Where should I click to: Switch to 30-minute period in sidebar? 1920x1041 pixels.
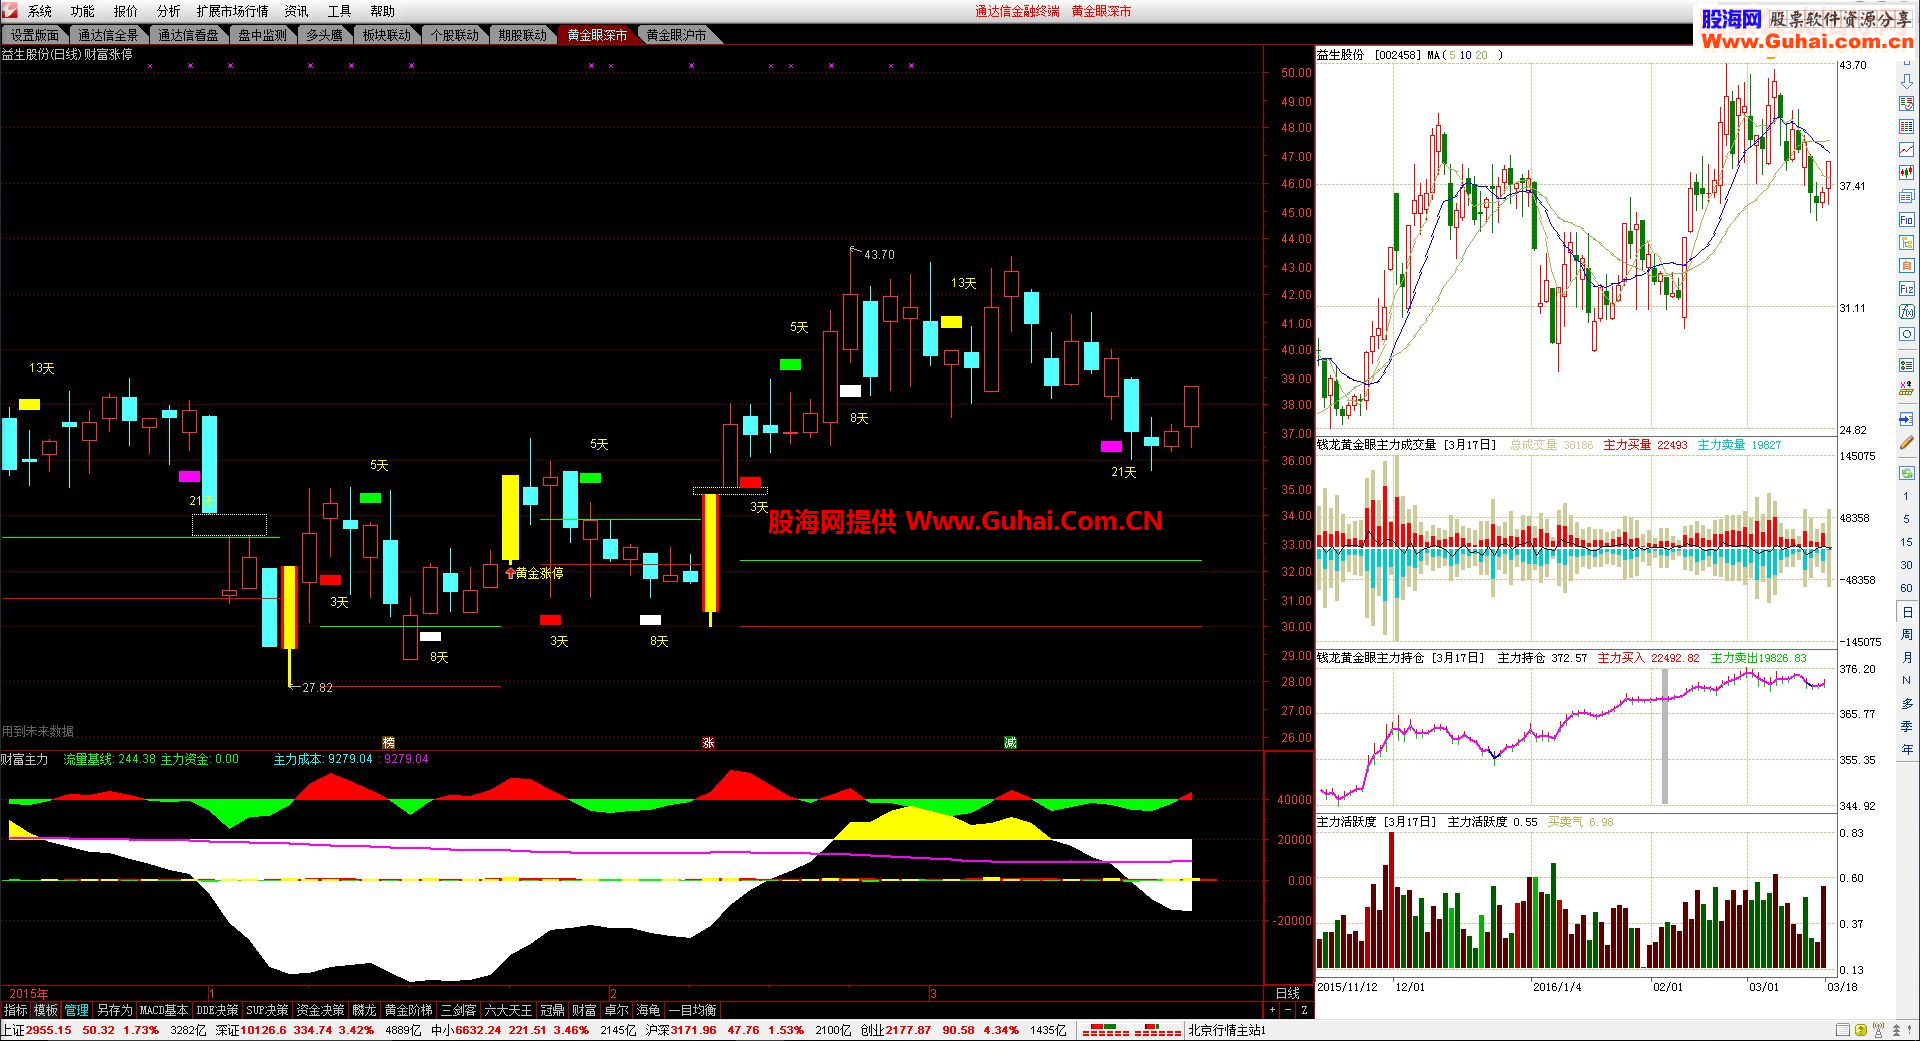tap(1906, 565)
